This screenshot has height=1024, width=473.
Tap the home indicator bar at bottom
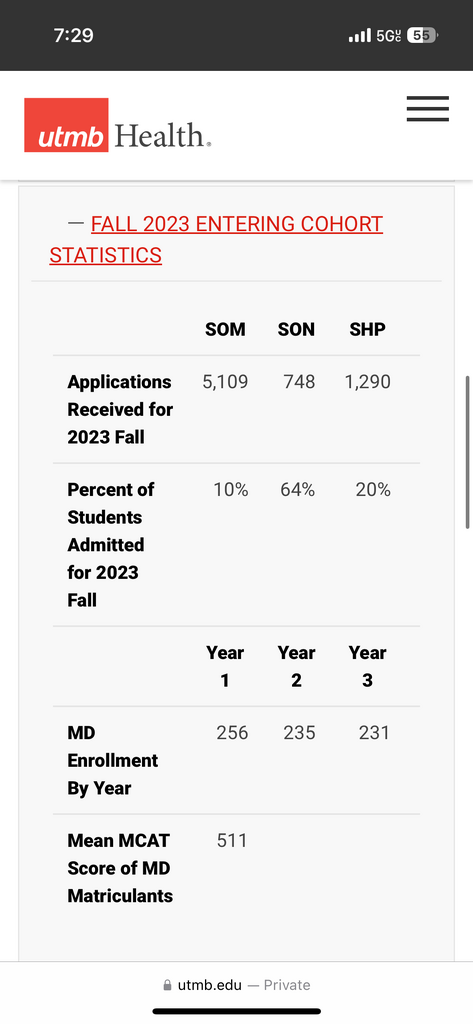(236, 1012)
